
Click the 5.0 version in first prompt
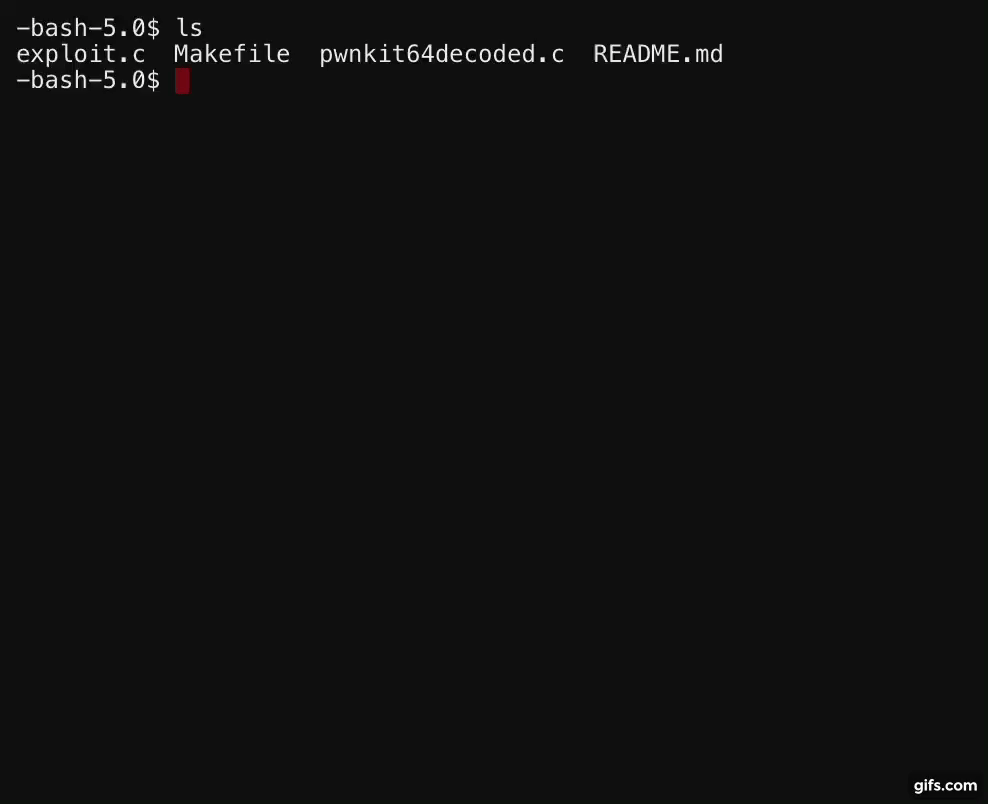click(124, 28)
